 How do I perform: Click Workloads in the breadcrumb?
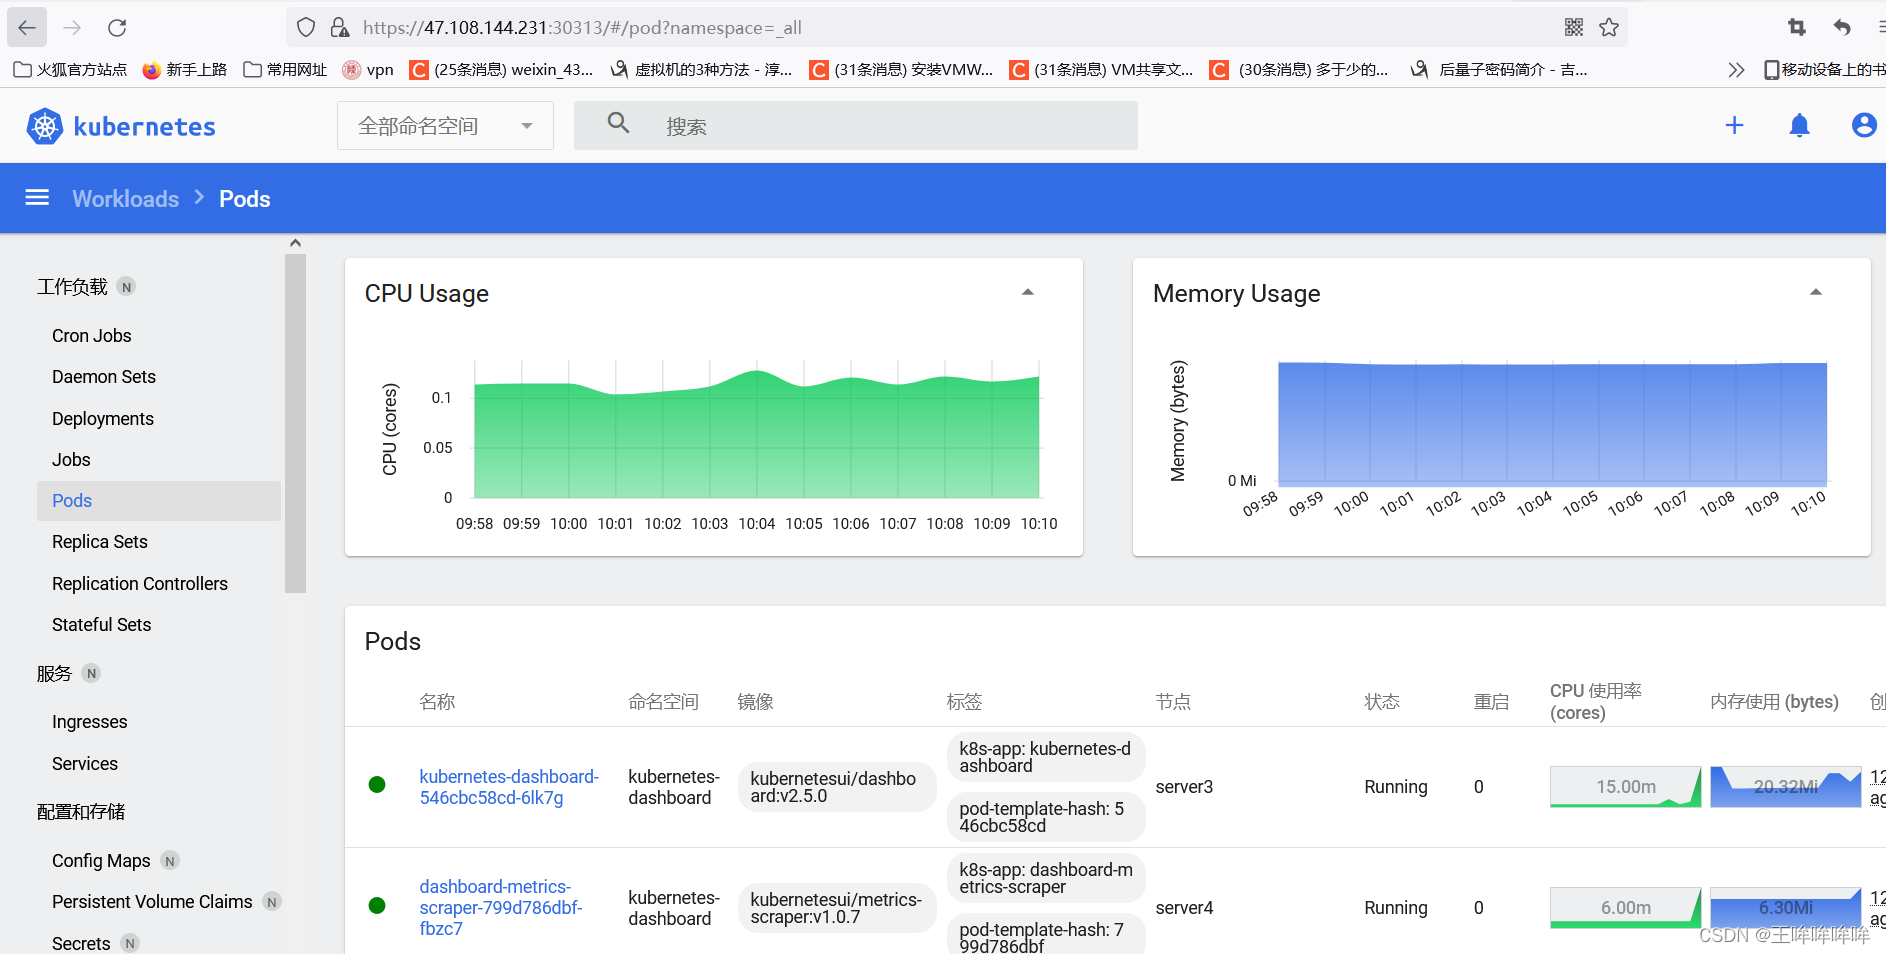pos(126,198)
